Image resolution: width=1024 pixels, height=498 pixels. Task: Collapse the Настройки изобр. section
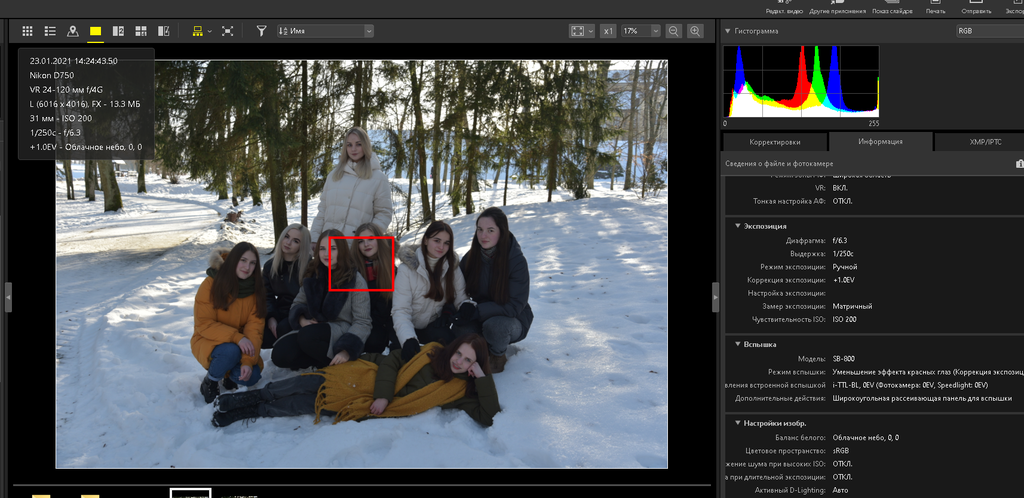(737, 423)
